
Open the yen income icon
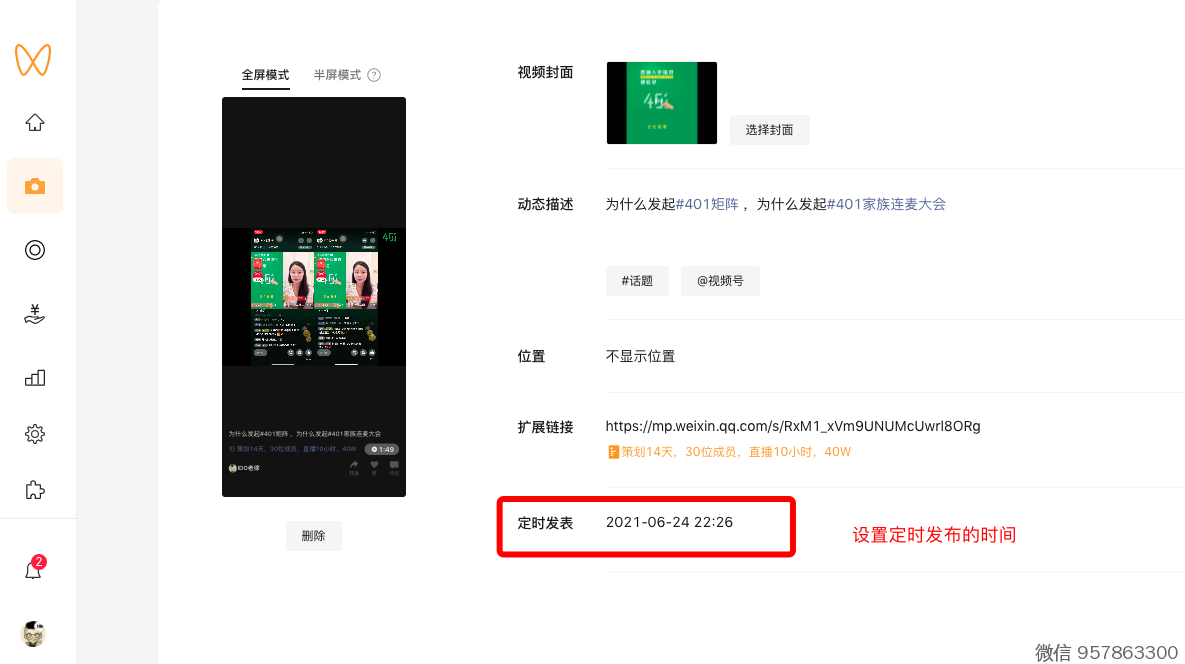[x=35, y=314]
